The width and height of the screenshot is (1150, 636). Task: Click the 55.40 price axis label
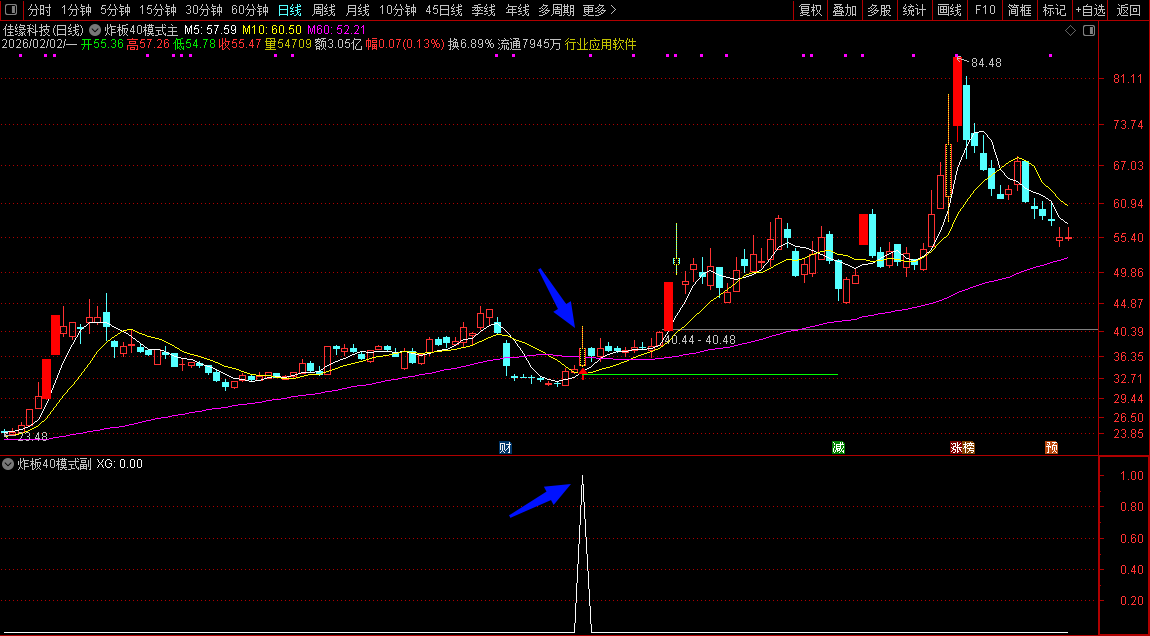(x=1127, y=238)
